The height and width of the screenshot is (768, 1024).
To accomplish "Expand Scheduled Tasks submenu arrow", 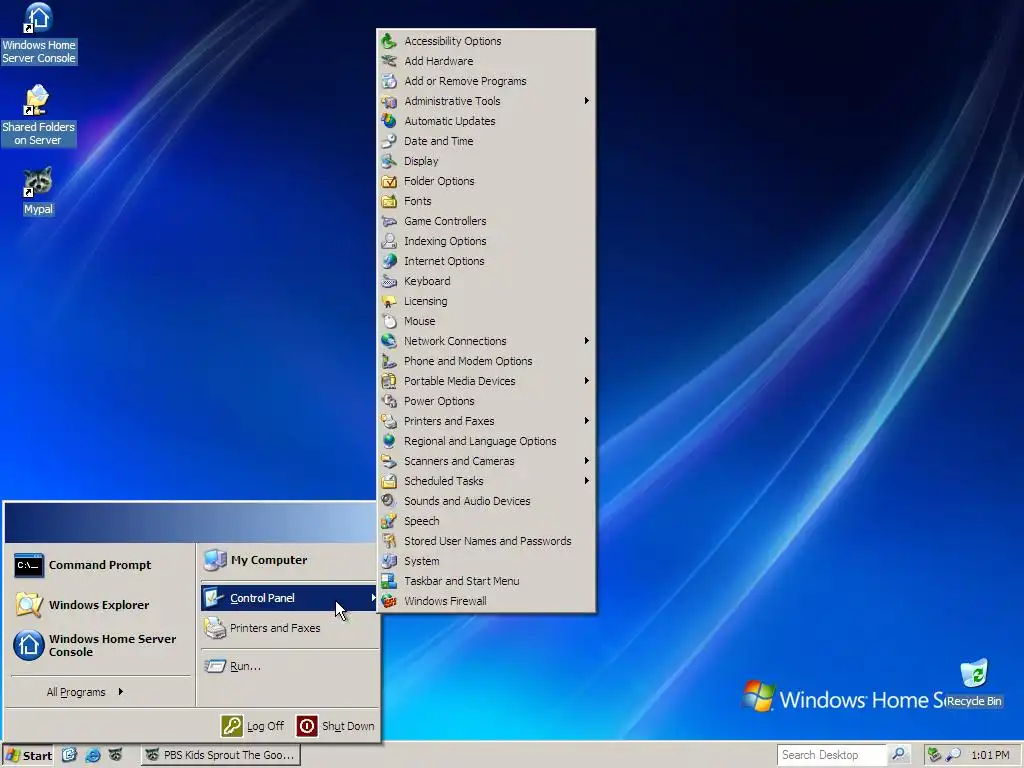I will click(x=586, y=481).
